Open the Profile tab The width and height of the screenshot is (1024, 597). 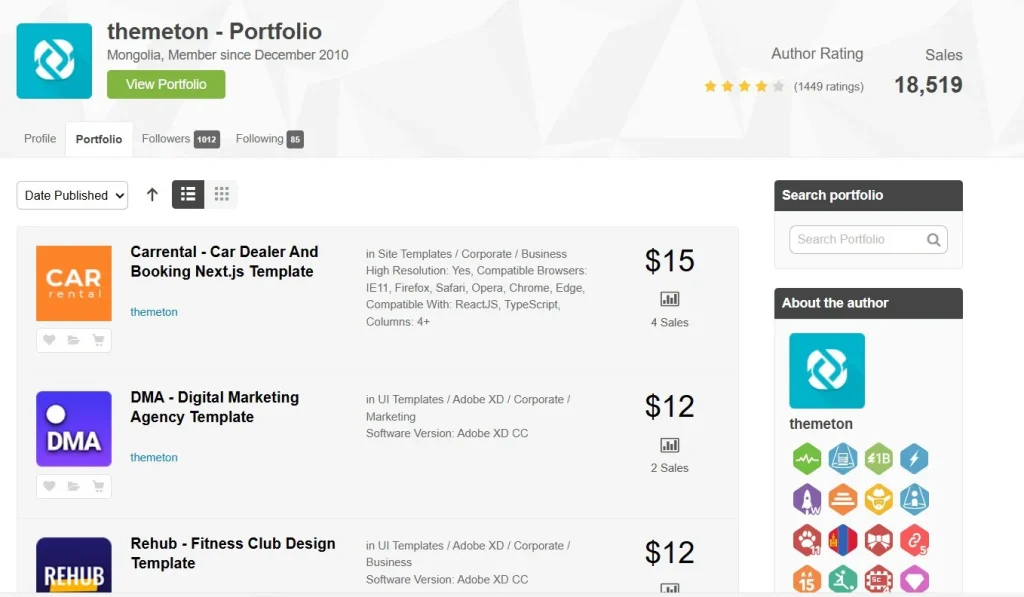coord(40,139)
